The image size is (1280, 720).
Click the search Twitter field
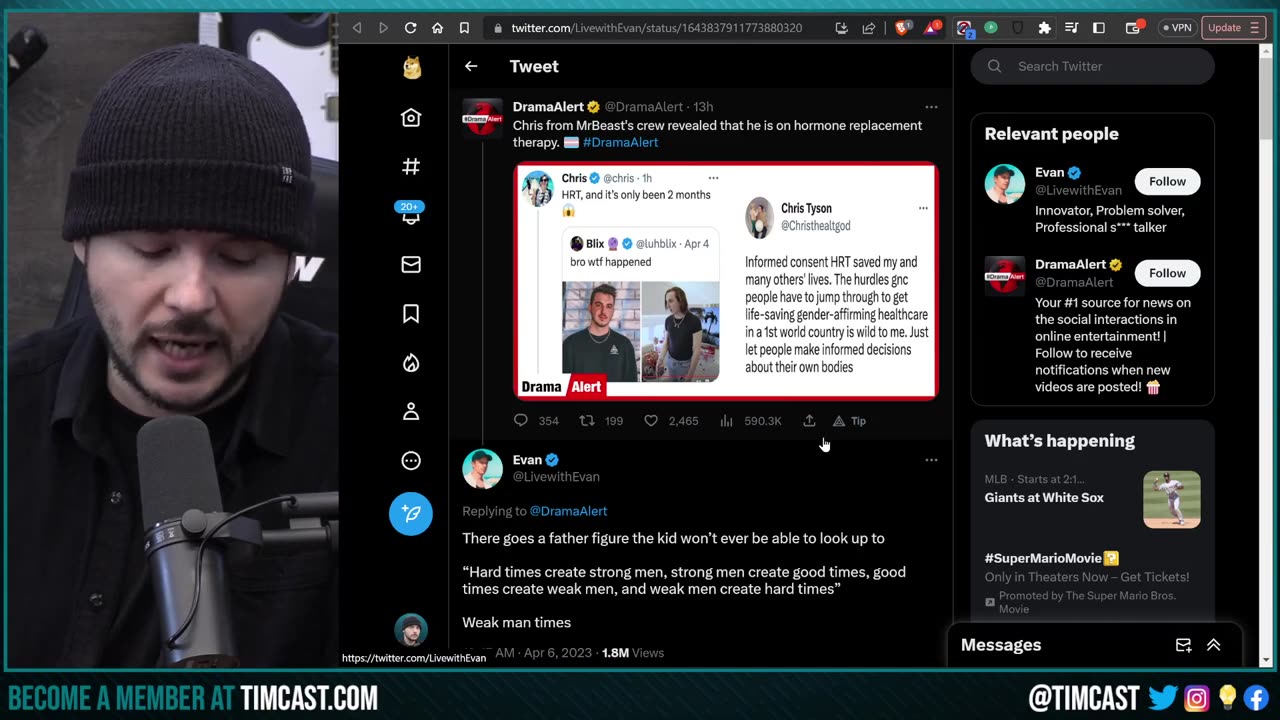tap(1092, 66)
